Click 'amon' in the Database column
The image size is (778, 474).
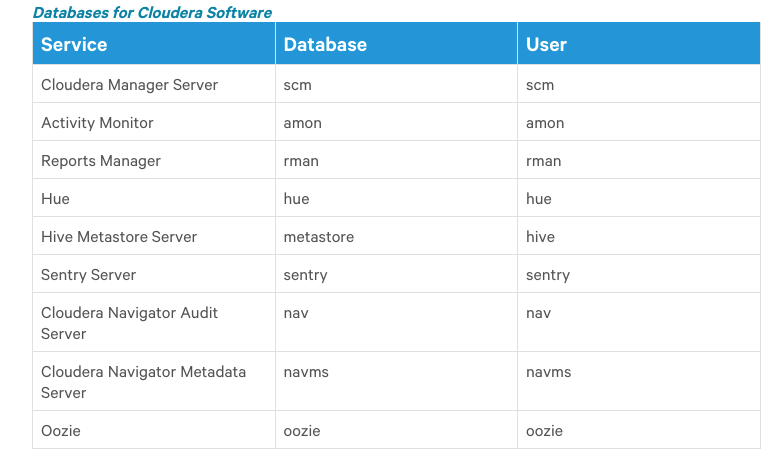[302, 123]
